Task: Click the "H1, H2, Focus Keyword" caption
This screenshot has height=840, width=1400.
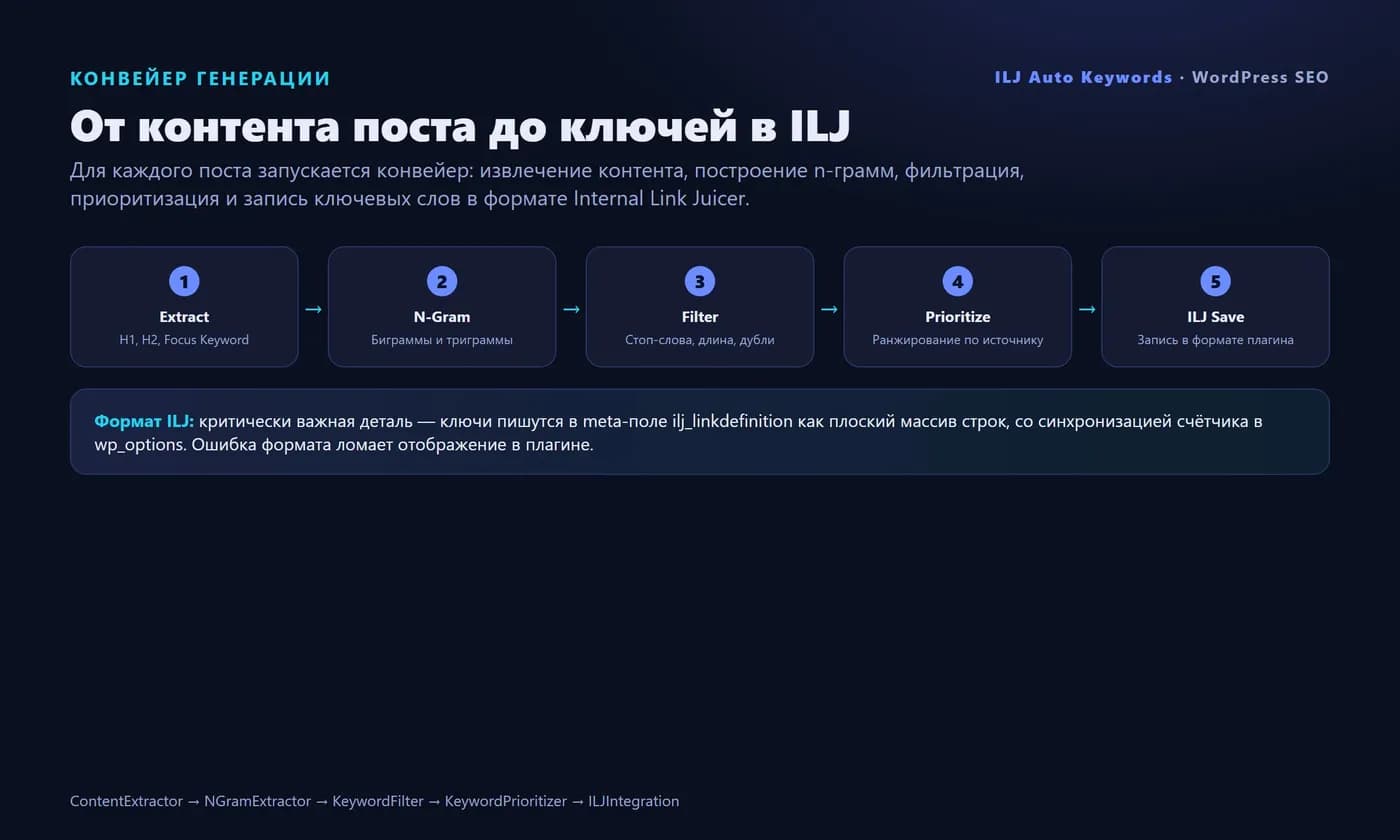Action: pos(184,340)
